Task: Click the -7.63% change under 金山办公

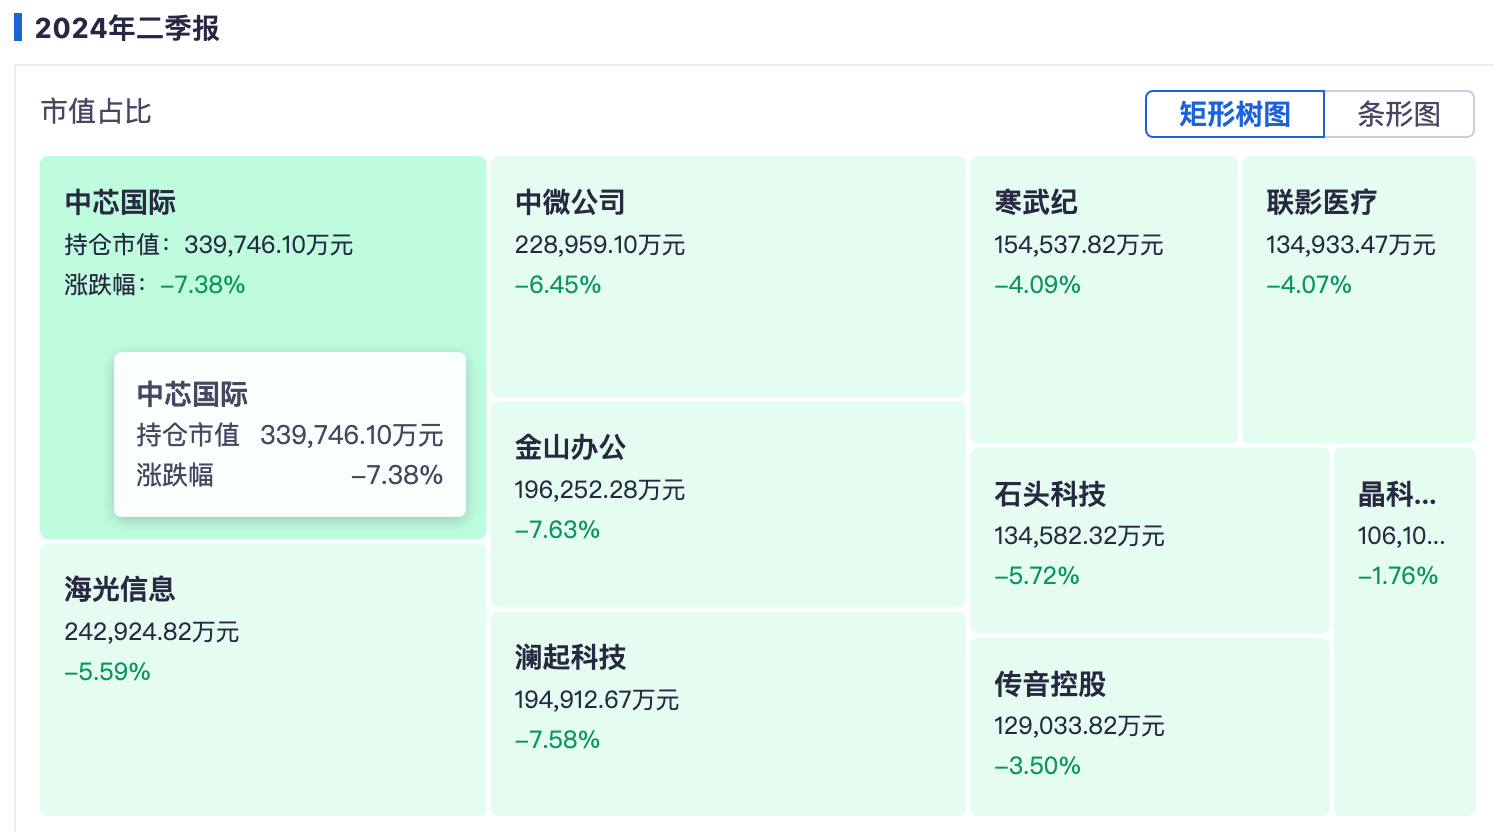Action: [557, 530]
